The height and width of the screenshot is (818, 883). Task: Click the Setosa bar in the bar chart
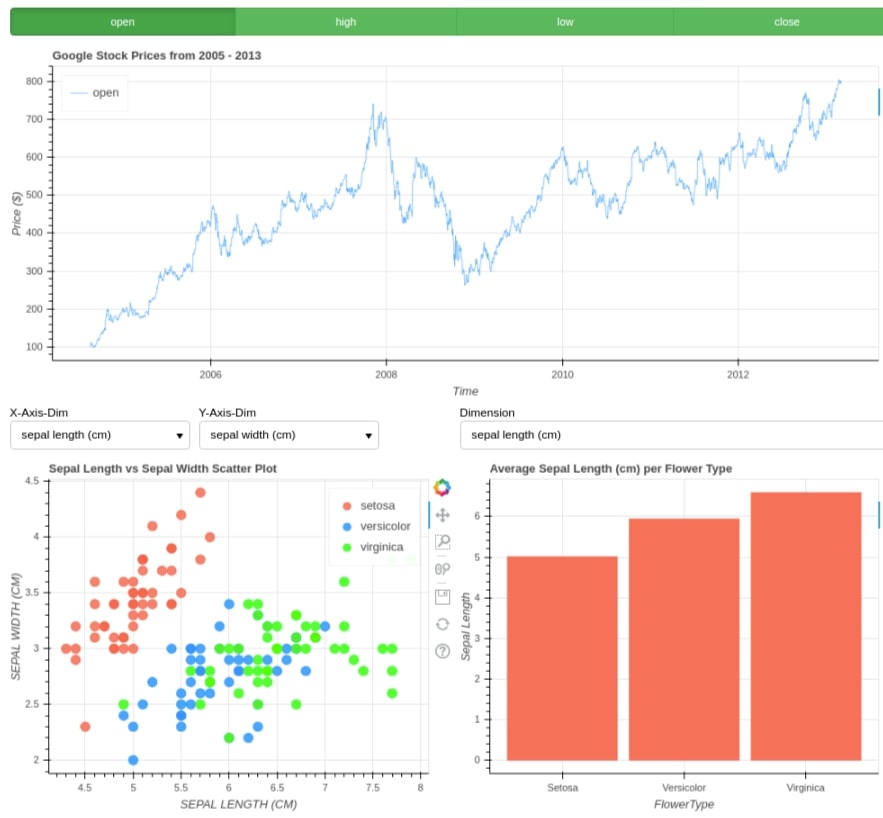[562, 658]
